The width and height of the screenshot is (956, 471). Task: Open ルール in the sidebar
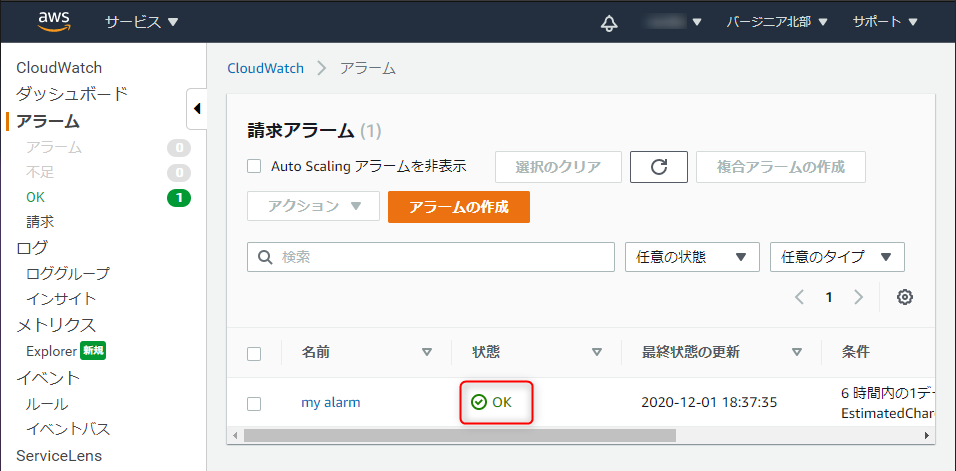(x=47, y=404)
